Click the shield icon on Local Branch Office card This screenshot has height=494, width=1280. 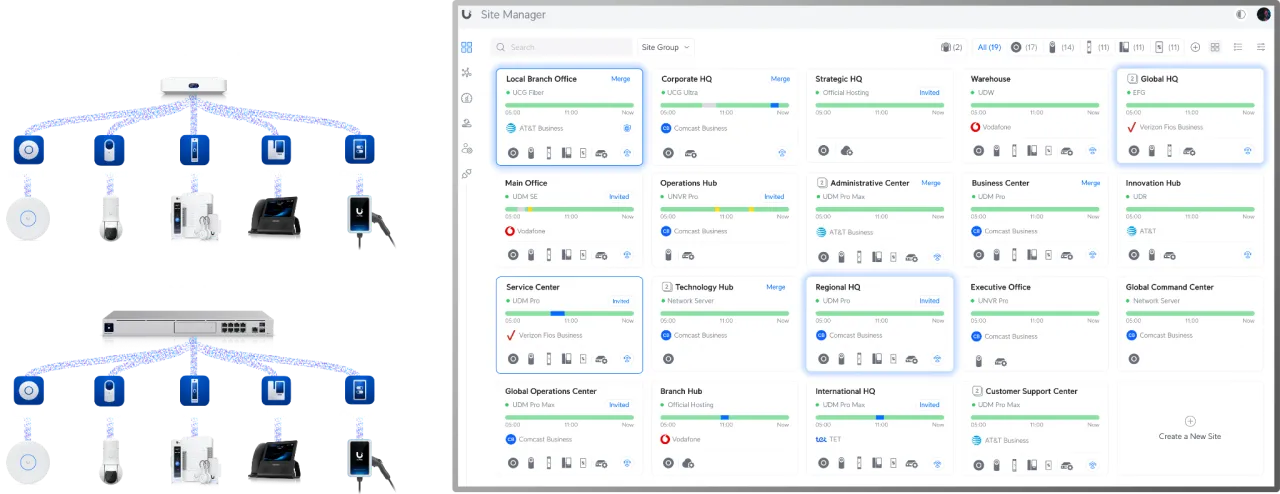pyautogui.click(x=628, y=128)
